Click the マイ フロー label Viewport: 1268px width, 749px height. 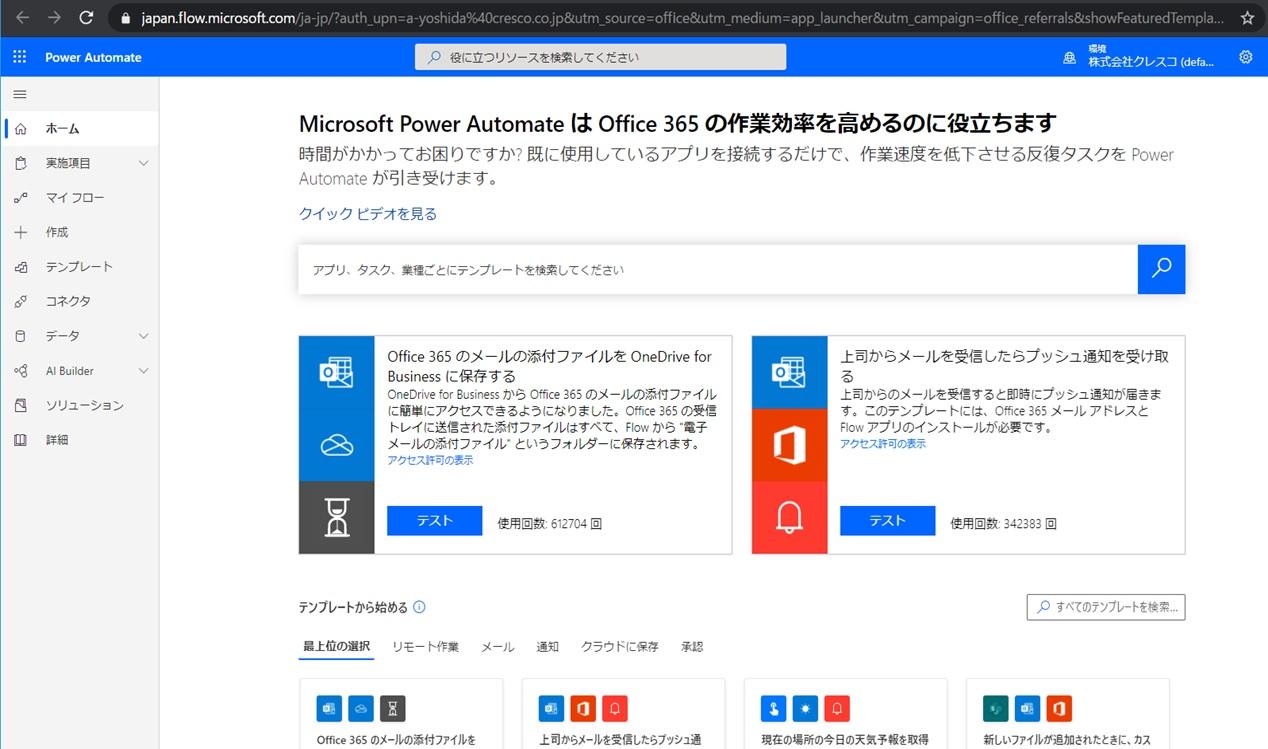[75, 198]
